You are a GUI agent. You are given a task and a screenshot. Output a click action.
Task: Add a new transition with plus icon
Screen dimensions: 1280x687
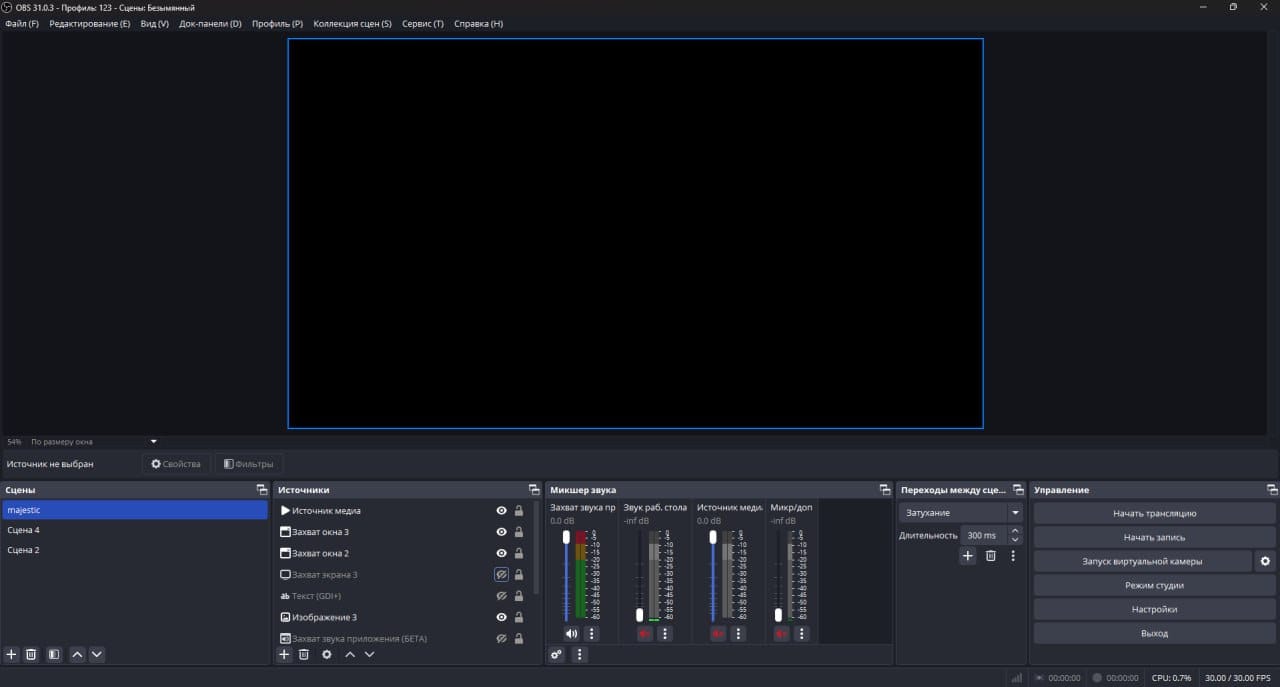click(x=968, y=556)
